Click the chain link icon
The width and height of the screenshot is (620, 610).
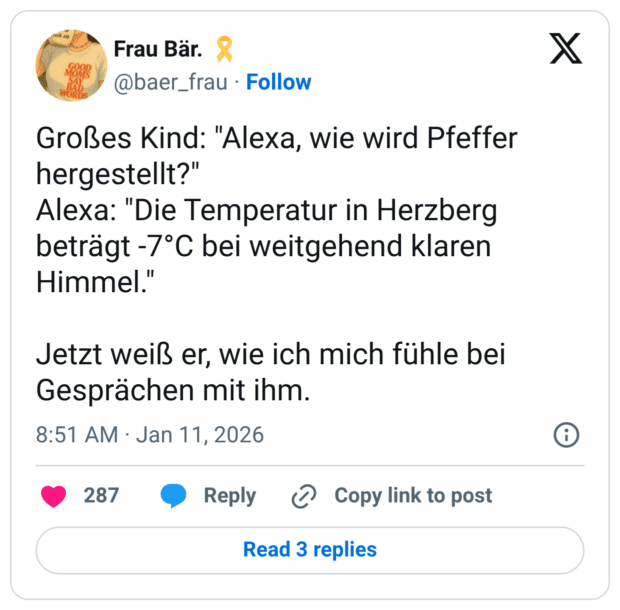click(x=303, y=496)
